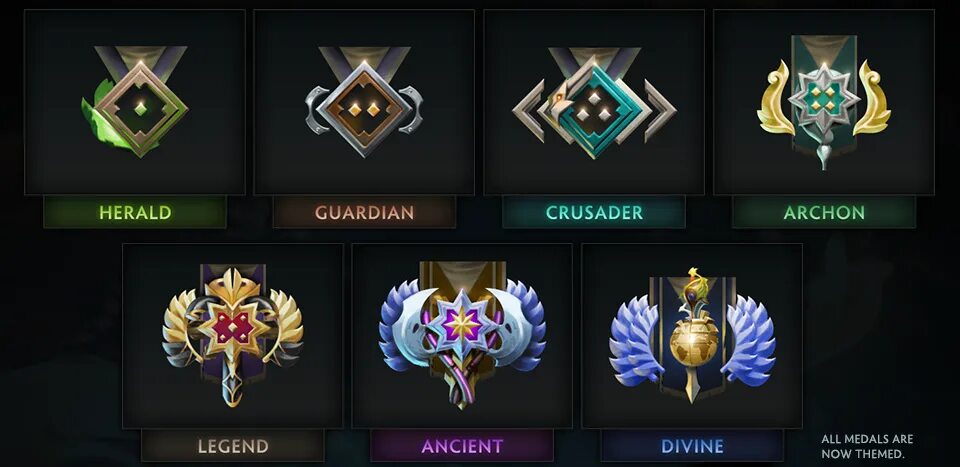Select the CRUSADER name plate
This screenshot has width=960, height=467.
594,212
